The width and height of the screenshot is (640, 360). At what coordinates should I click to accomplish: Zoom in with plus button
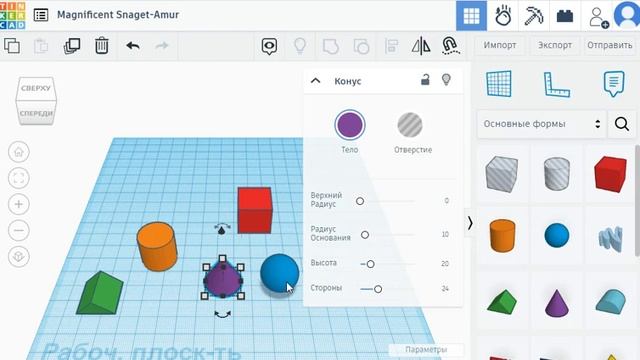[x=19, y=204]
